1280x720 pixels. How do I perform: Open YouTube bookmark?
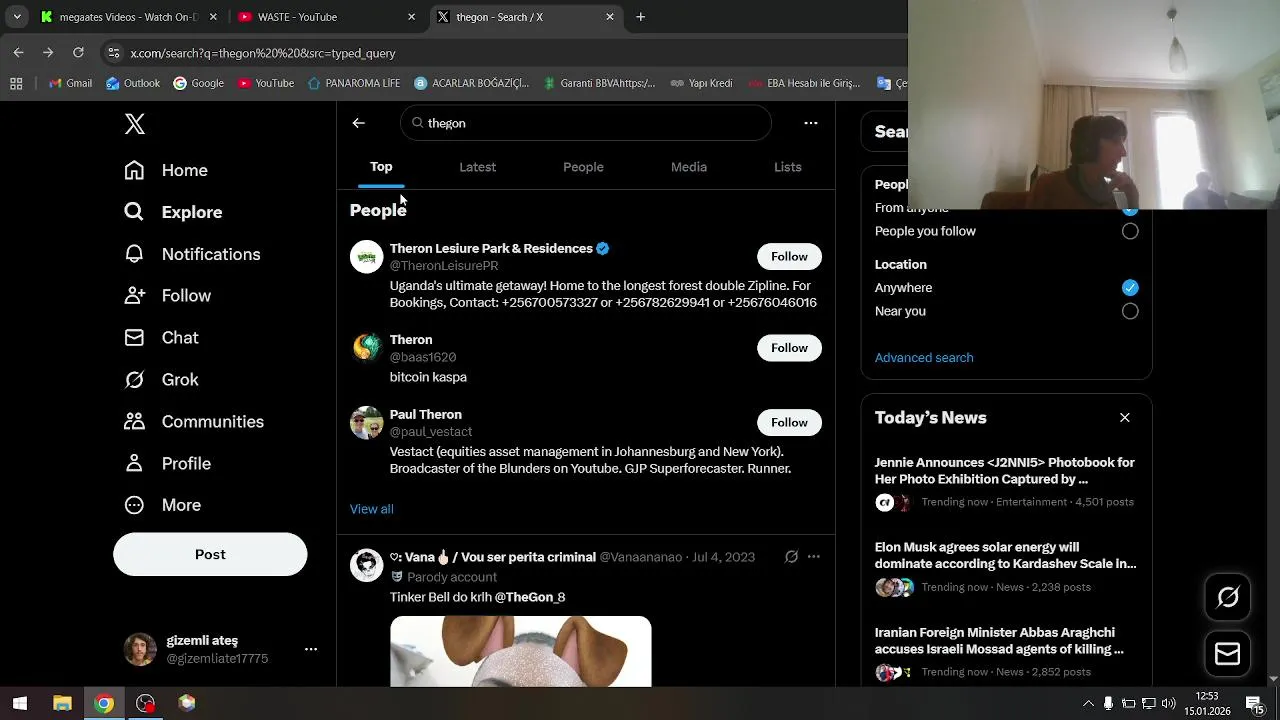point(266,83)
